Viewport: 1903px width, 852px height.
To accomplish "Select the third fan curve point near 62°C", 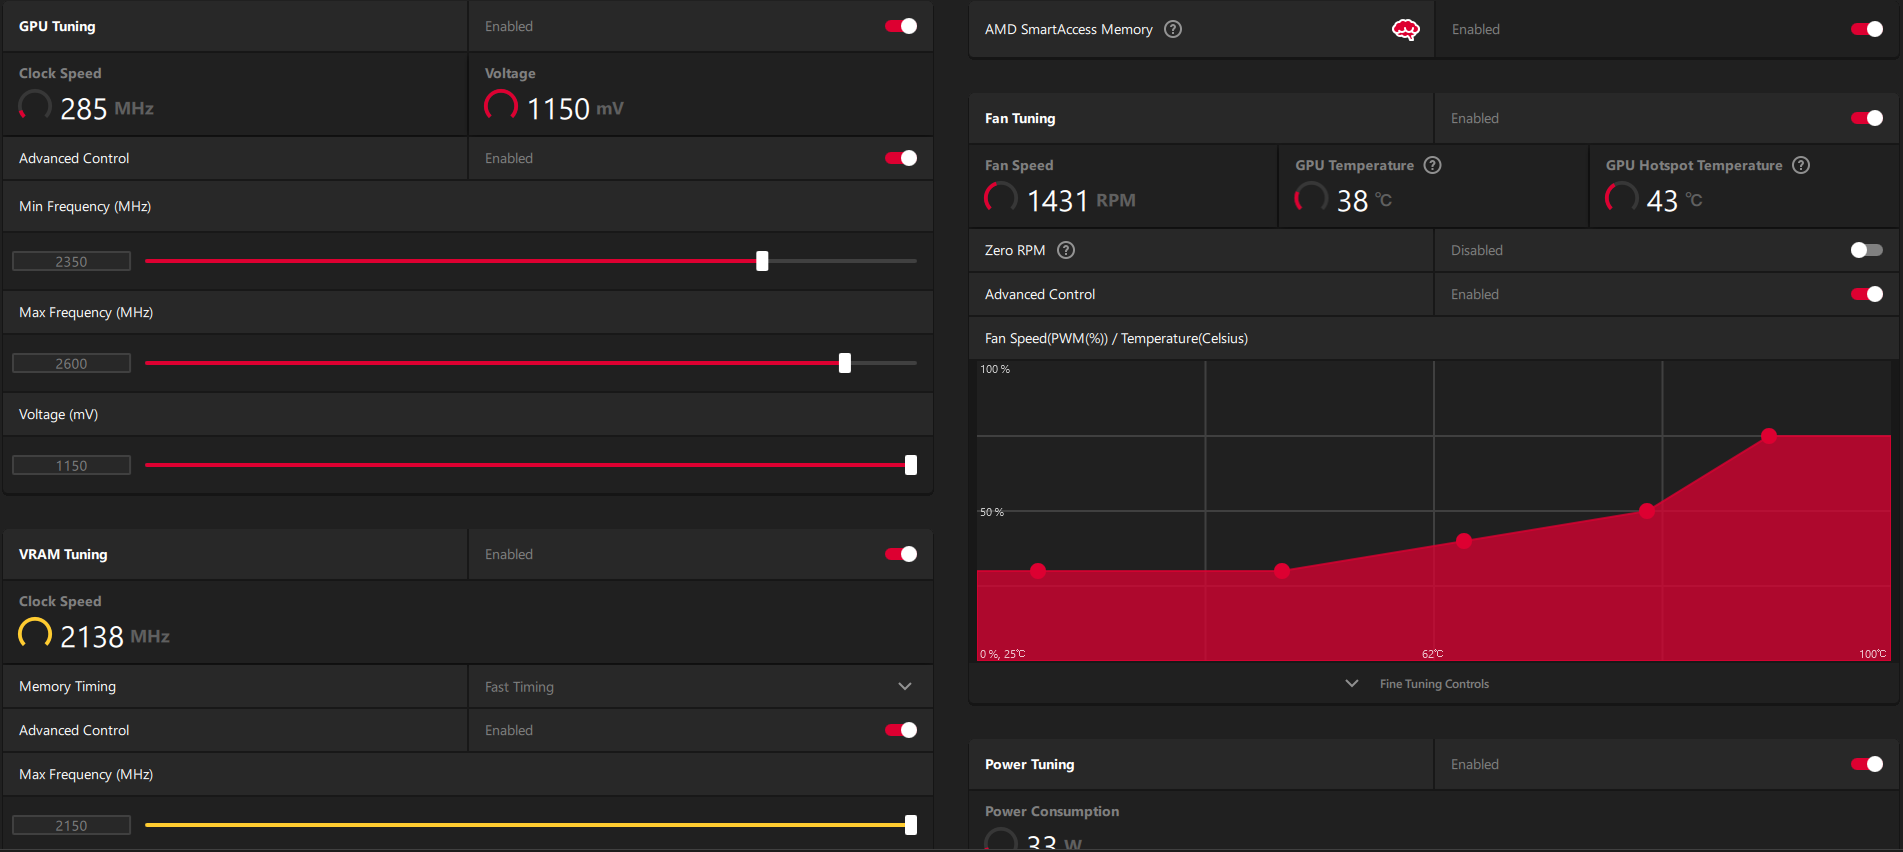I will point(1464,541).
